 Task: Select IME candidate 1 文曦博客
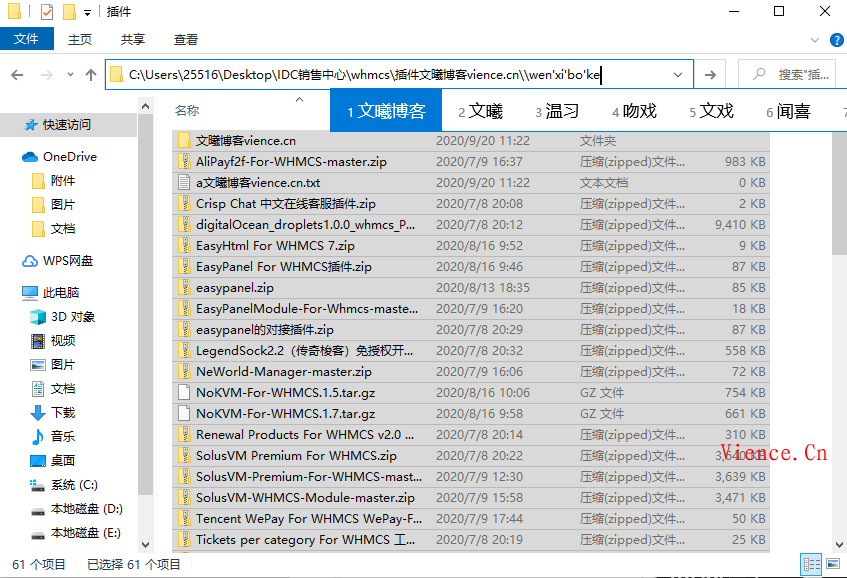tap(385, 111)
